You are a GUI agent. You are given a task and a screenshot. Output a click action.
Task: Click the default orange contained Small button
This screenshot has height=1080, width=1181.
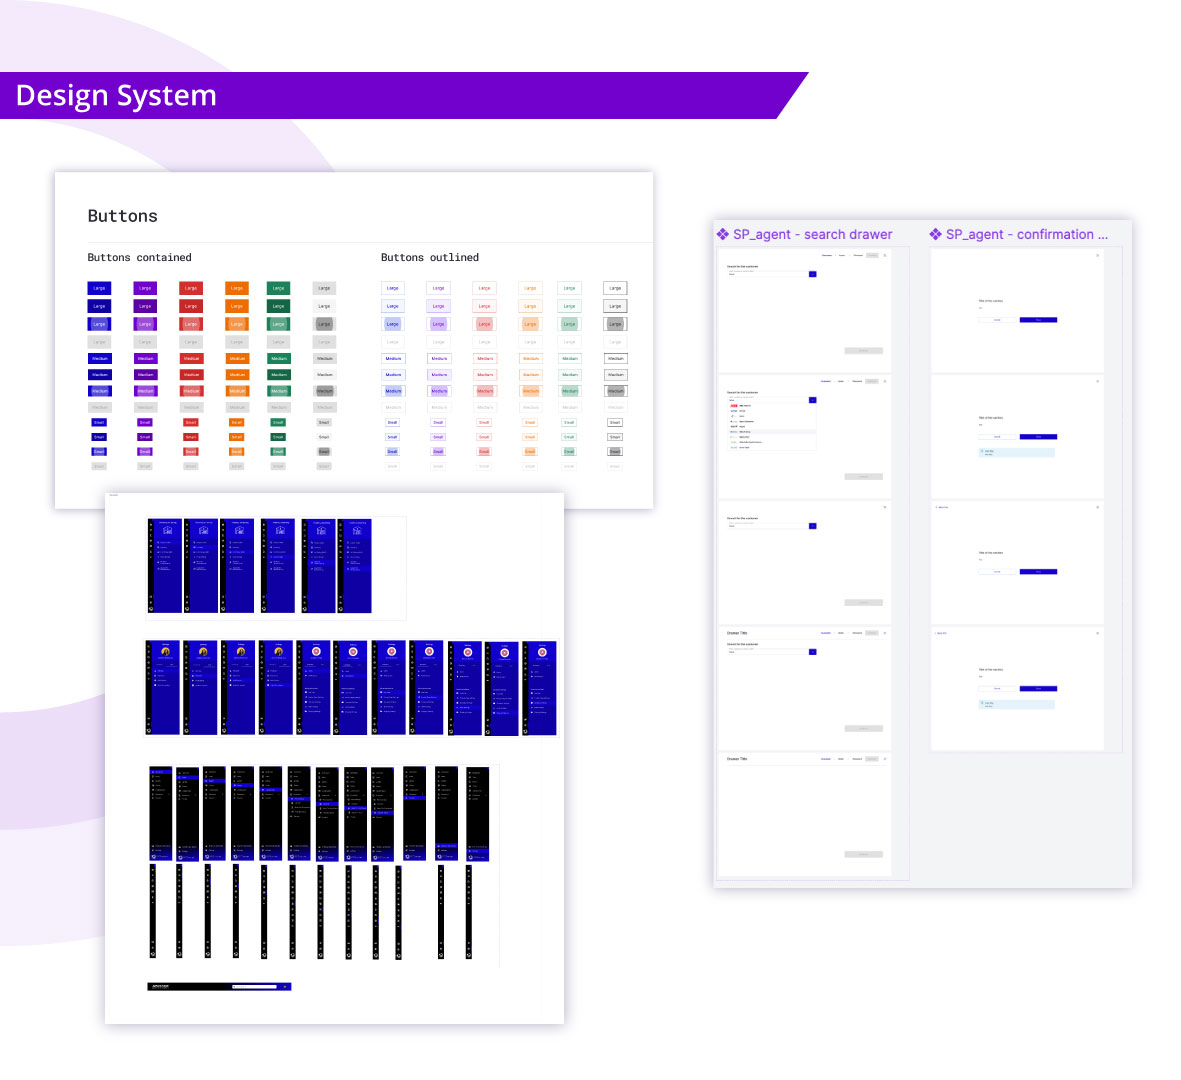coord(237,423)
